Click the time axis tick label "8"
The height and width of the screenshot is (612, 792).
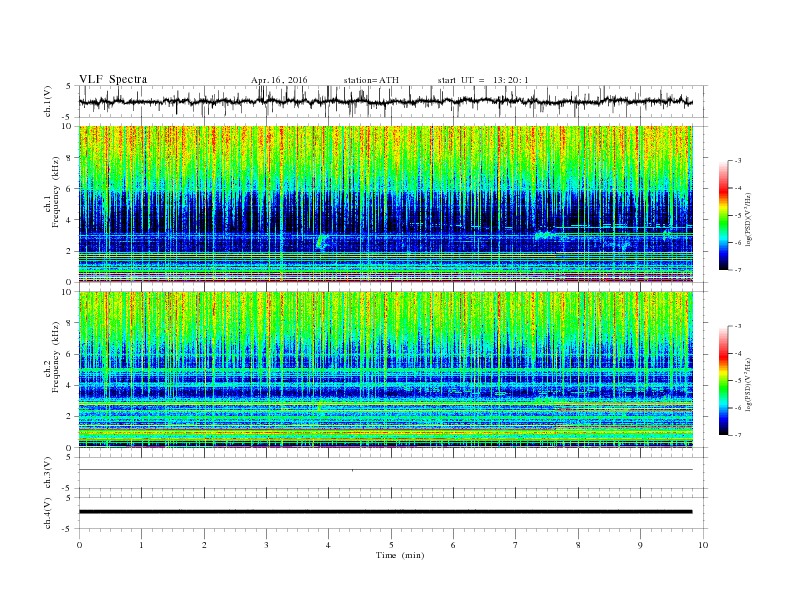[x=578, y=545]
